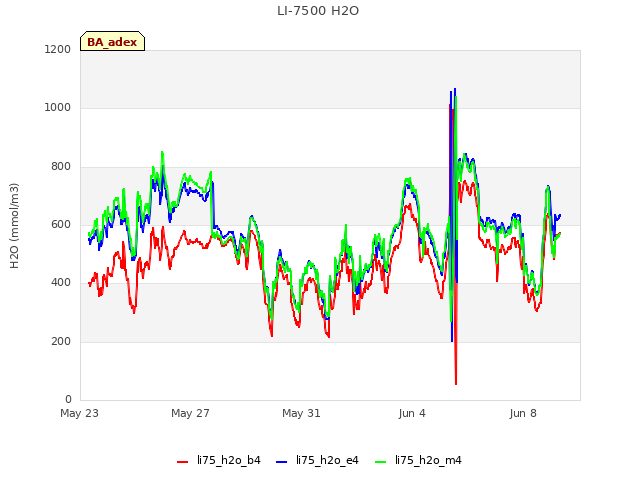Click the May 23 x-axis label

80,413
